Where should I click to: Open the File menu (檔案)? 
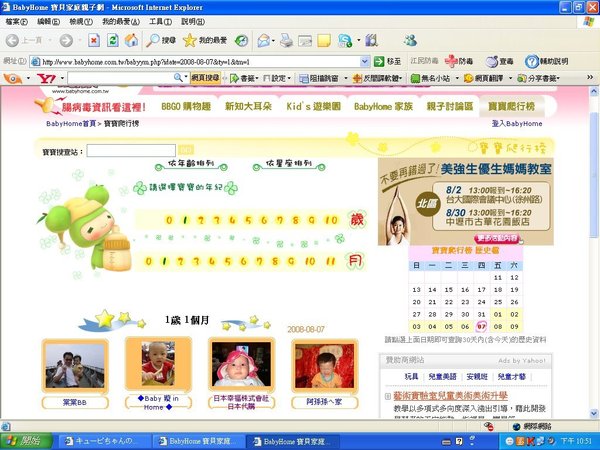(16, 22)
